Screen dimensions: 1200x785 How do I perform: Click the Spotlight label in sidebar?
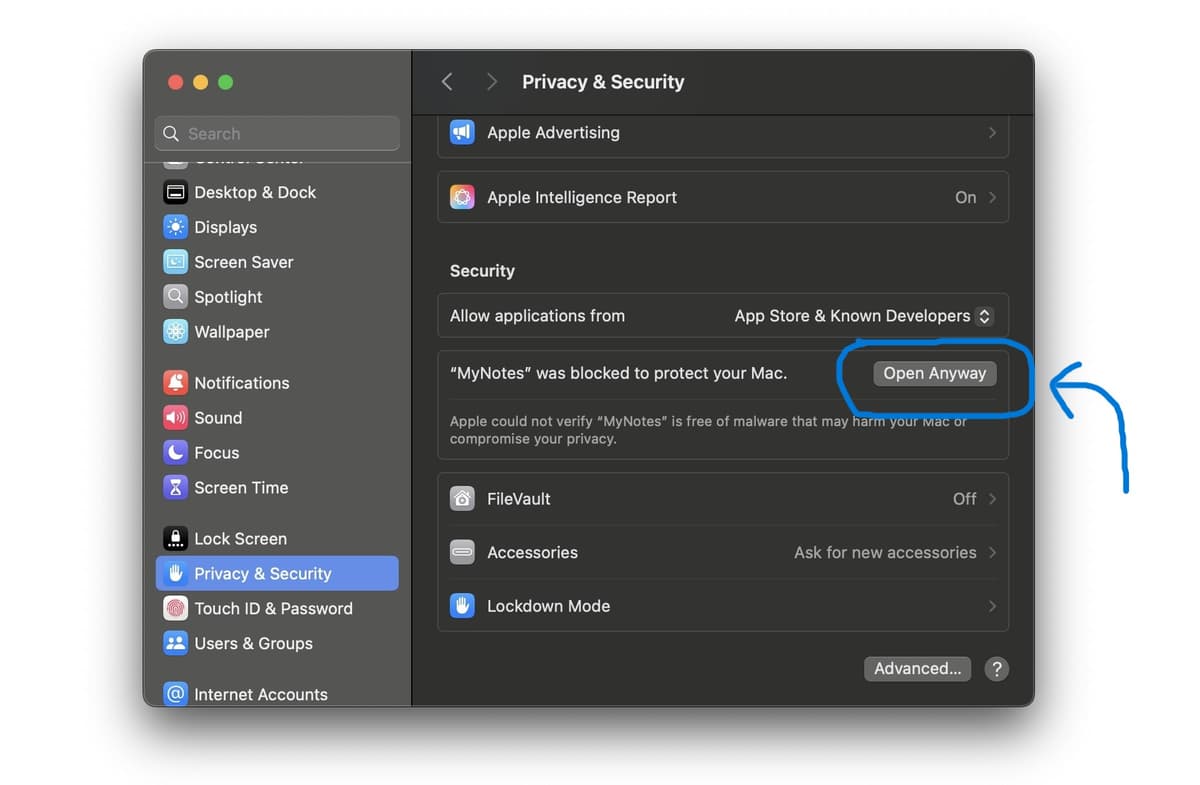tap(228, 297)
